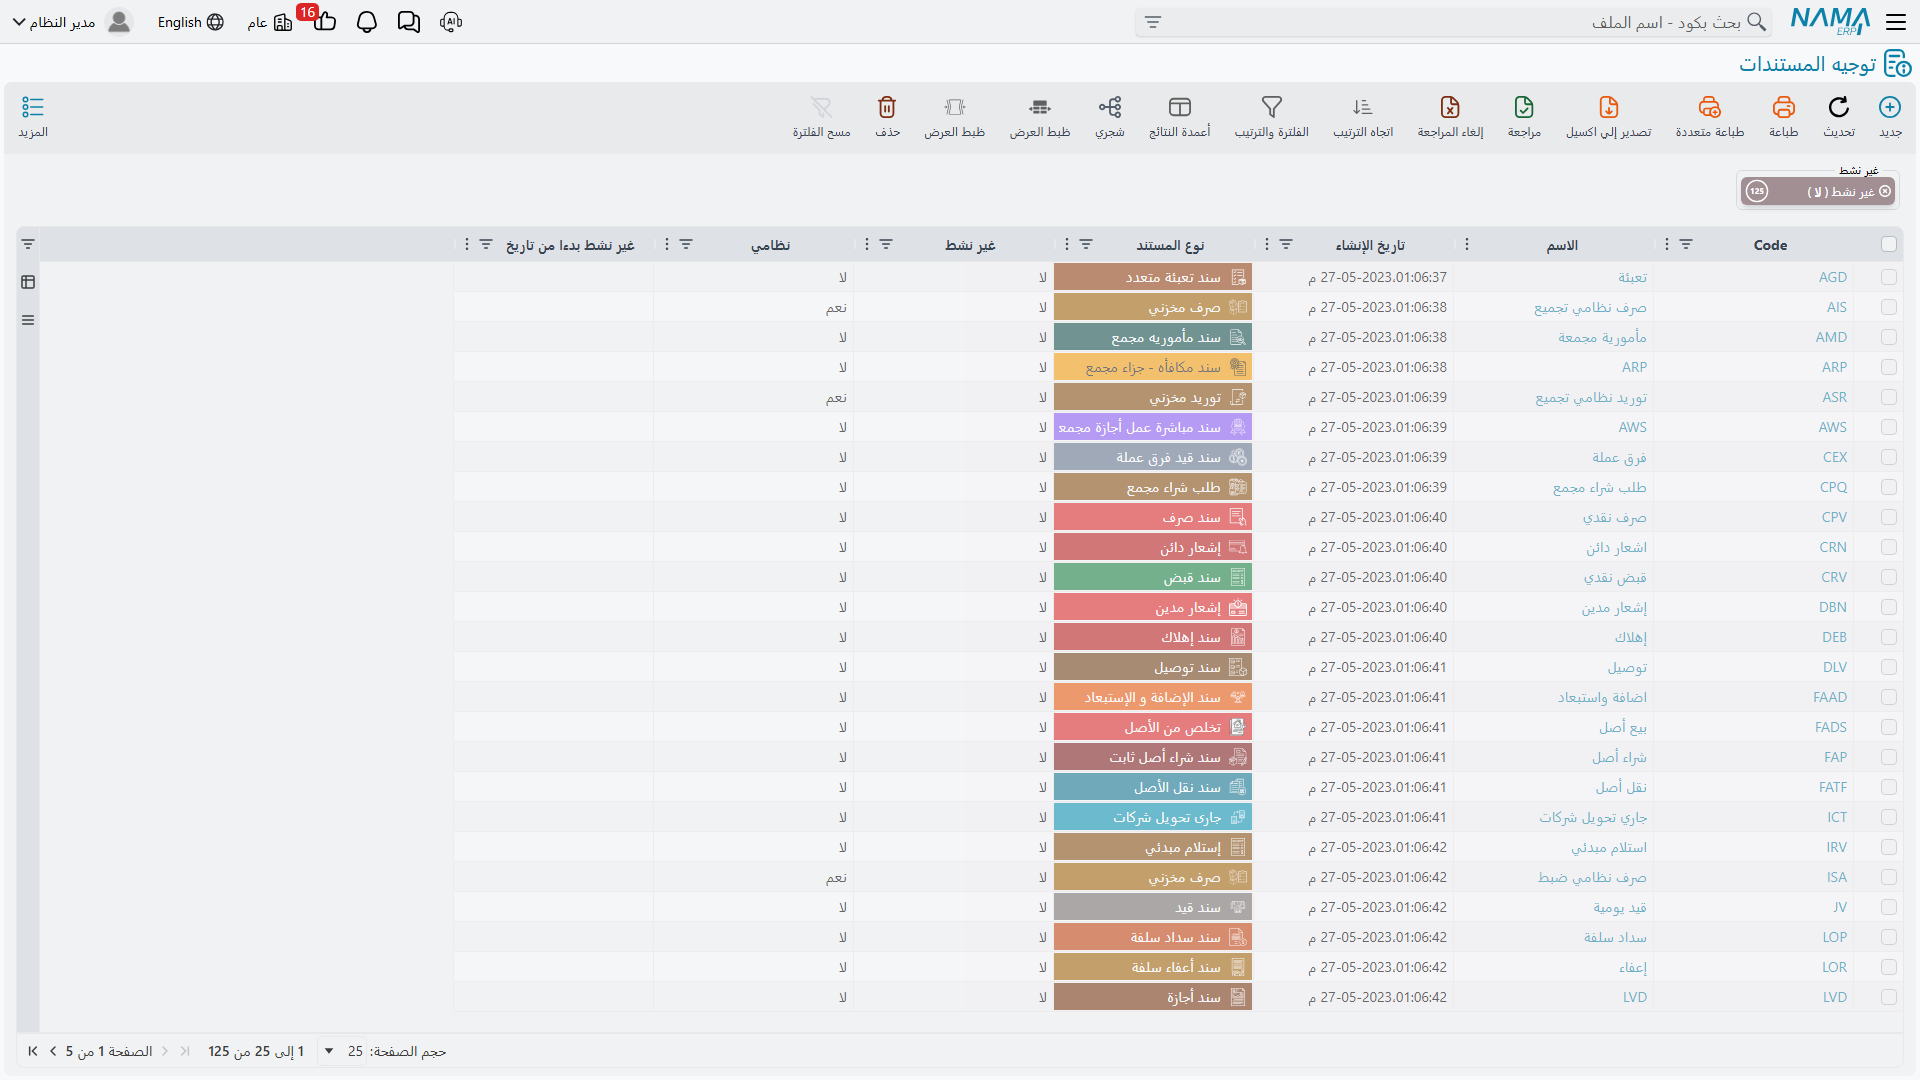This screenshot has width=1920, height=1080.
Task: Open the page size 25 dropdown
Action: click(341, 1052)
